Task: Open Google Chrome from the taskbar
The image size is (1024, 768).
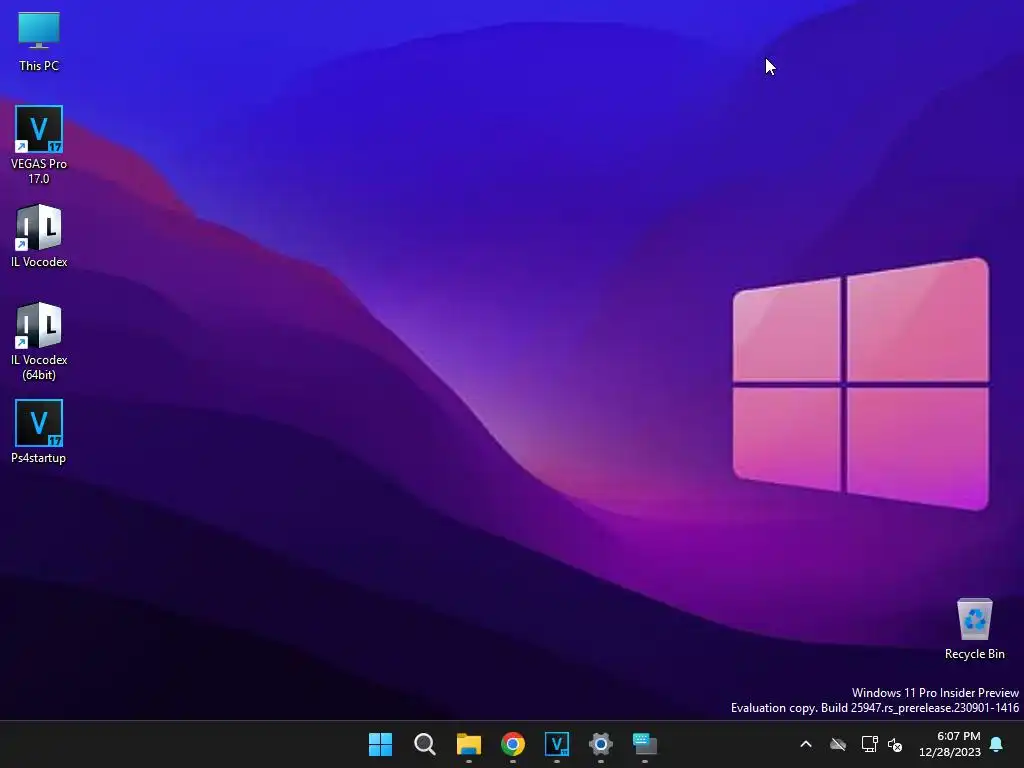Action: tap(513, 744)
